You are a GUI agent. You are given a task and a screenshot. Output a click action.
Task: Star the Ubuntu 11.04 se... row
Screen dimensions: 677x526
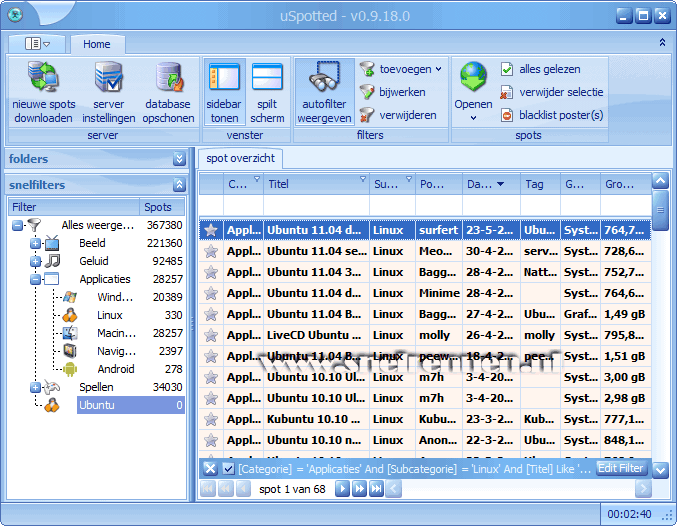pos(211,251)
